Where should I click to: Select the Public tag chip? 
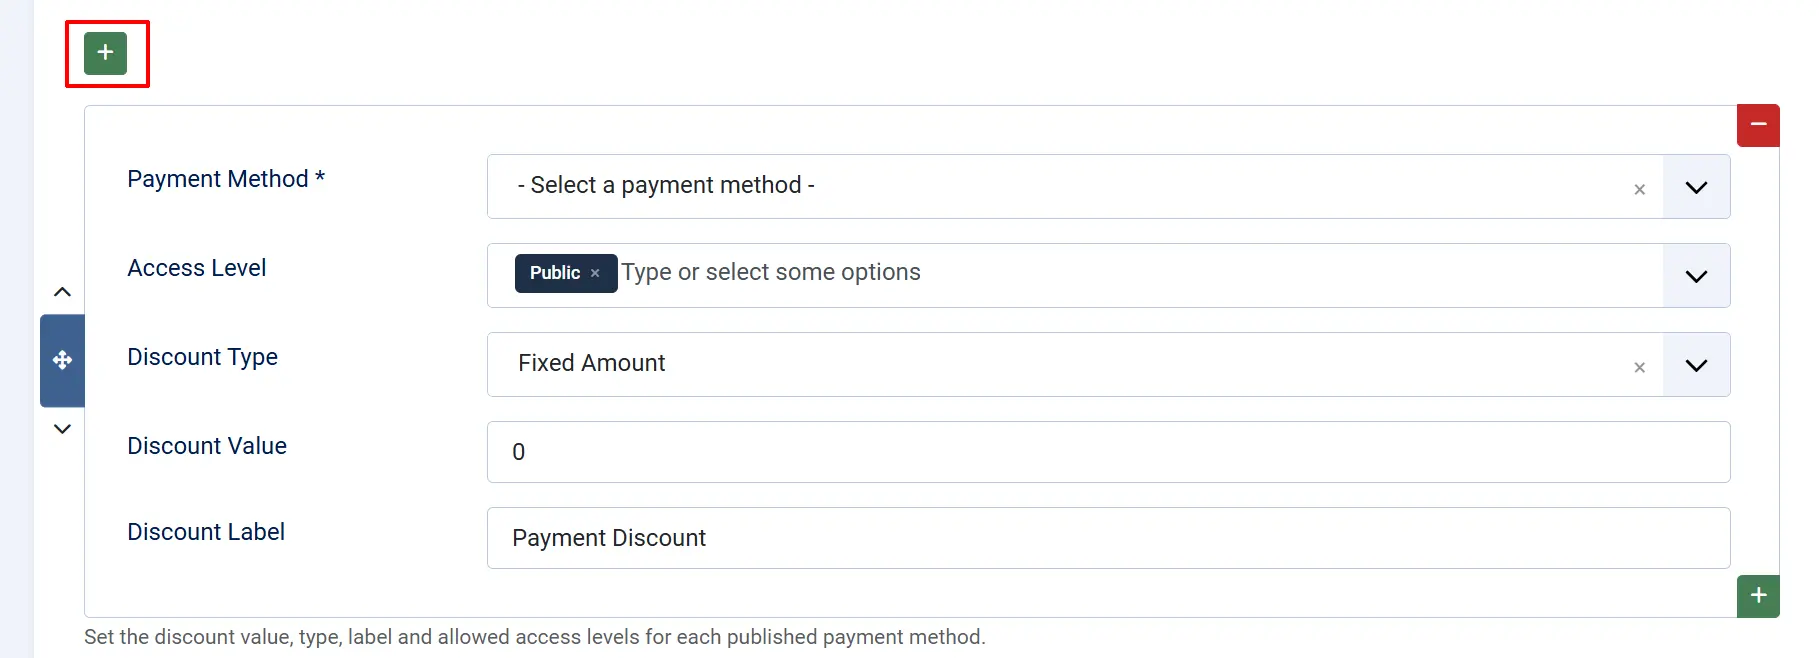(555, 273)
